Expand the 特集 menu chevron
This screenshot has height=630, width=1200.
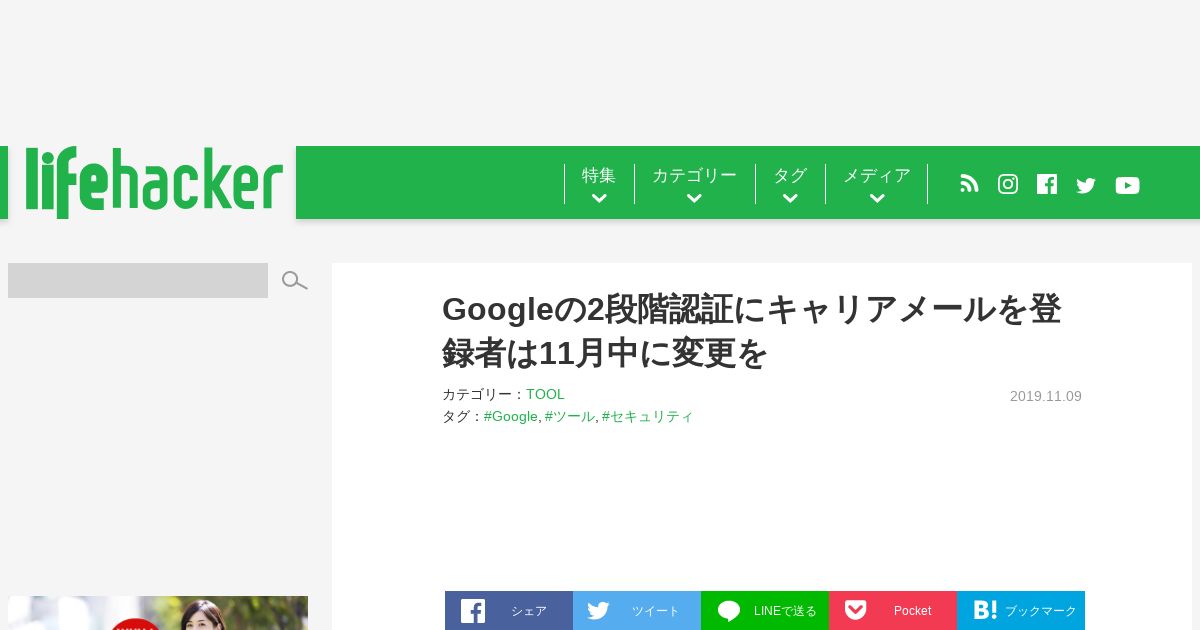click(599, 198)
